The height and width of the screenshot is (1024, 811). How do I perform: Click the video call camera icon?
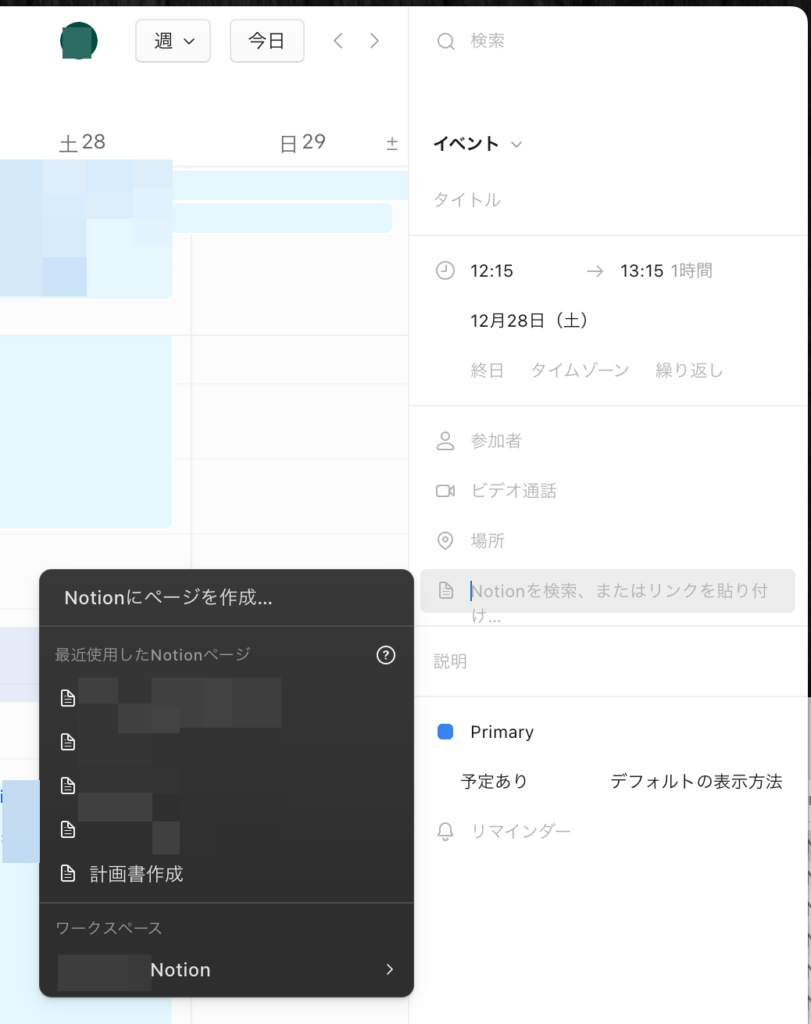pos(446,491)
